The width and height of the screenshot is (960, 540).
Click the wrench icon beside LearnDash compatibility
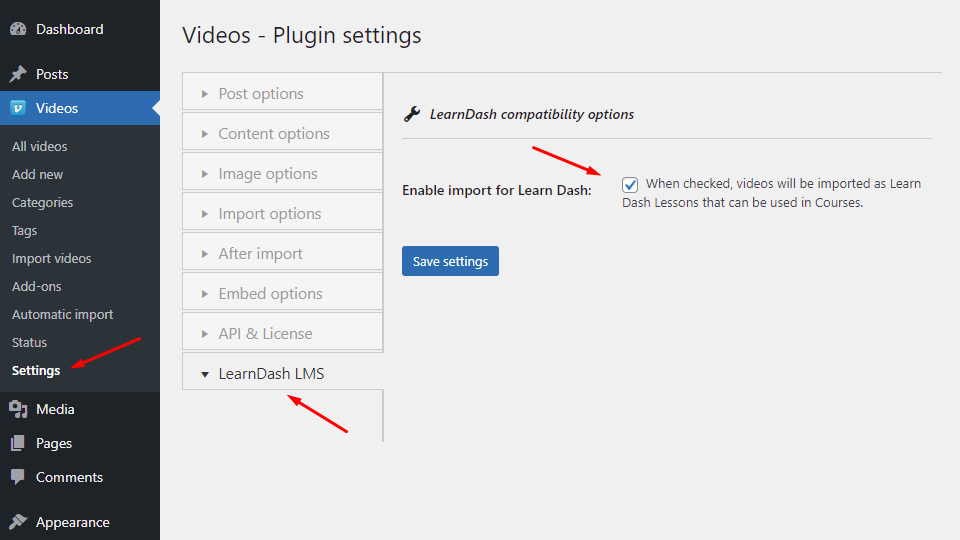tap(412, 114)
